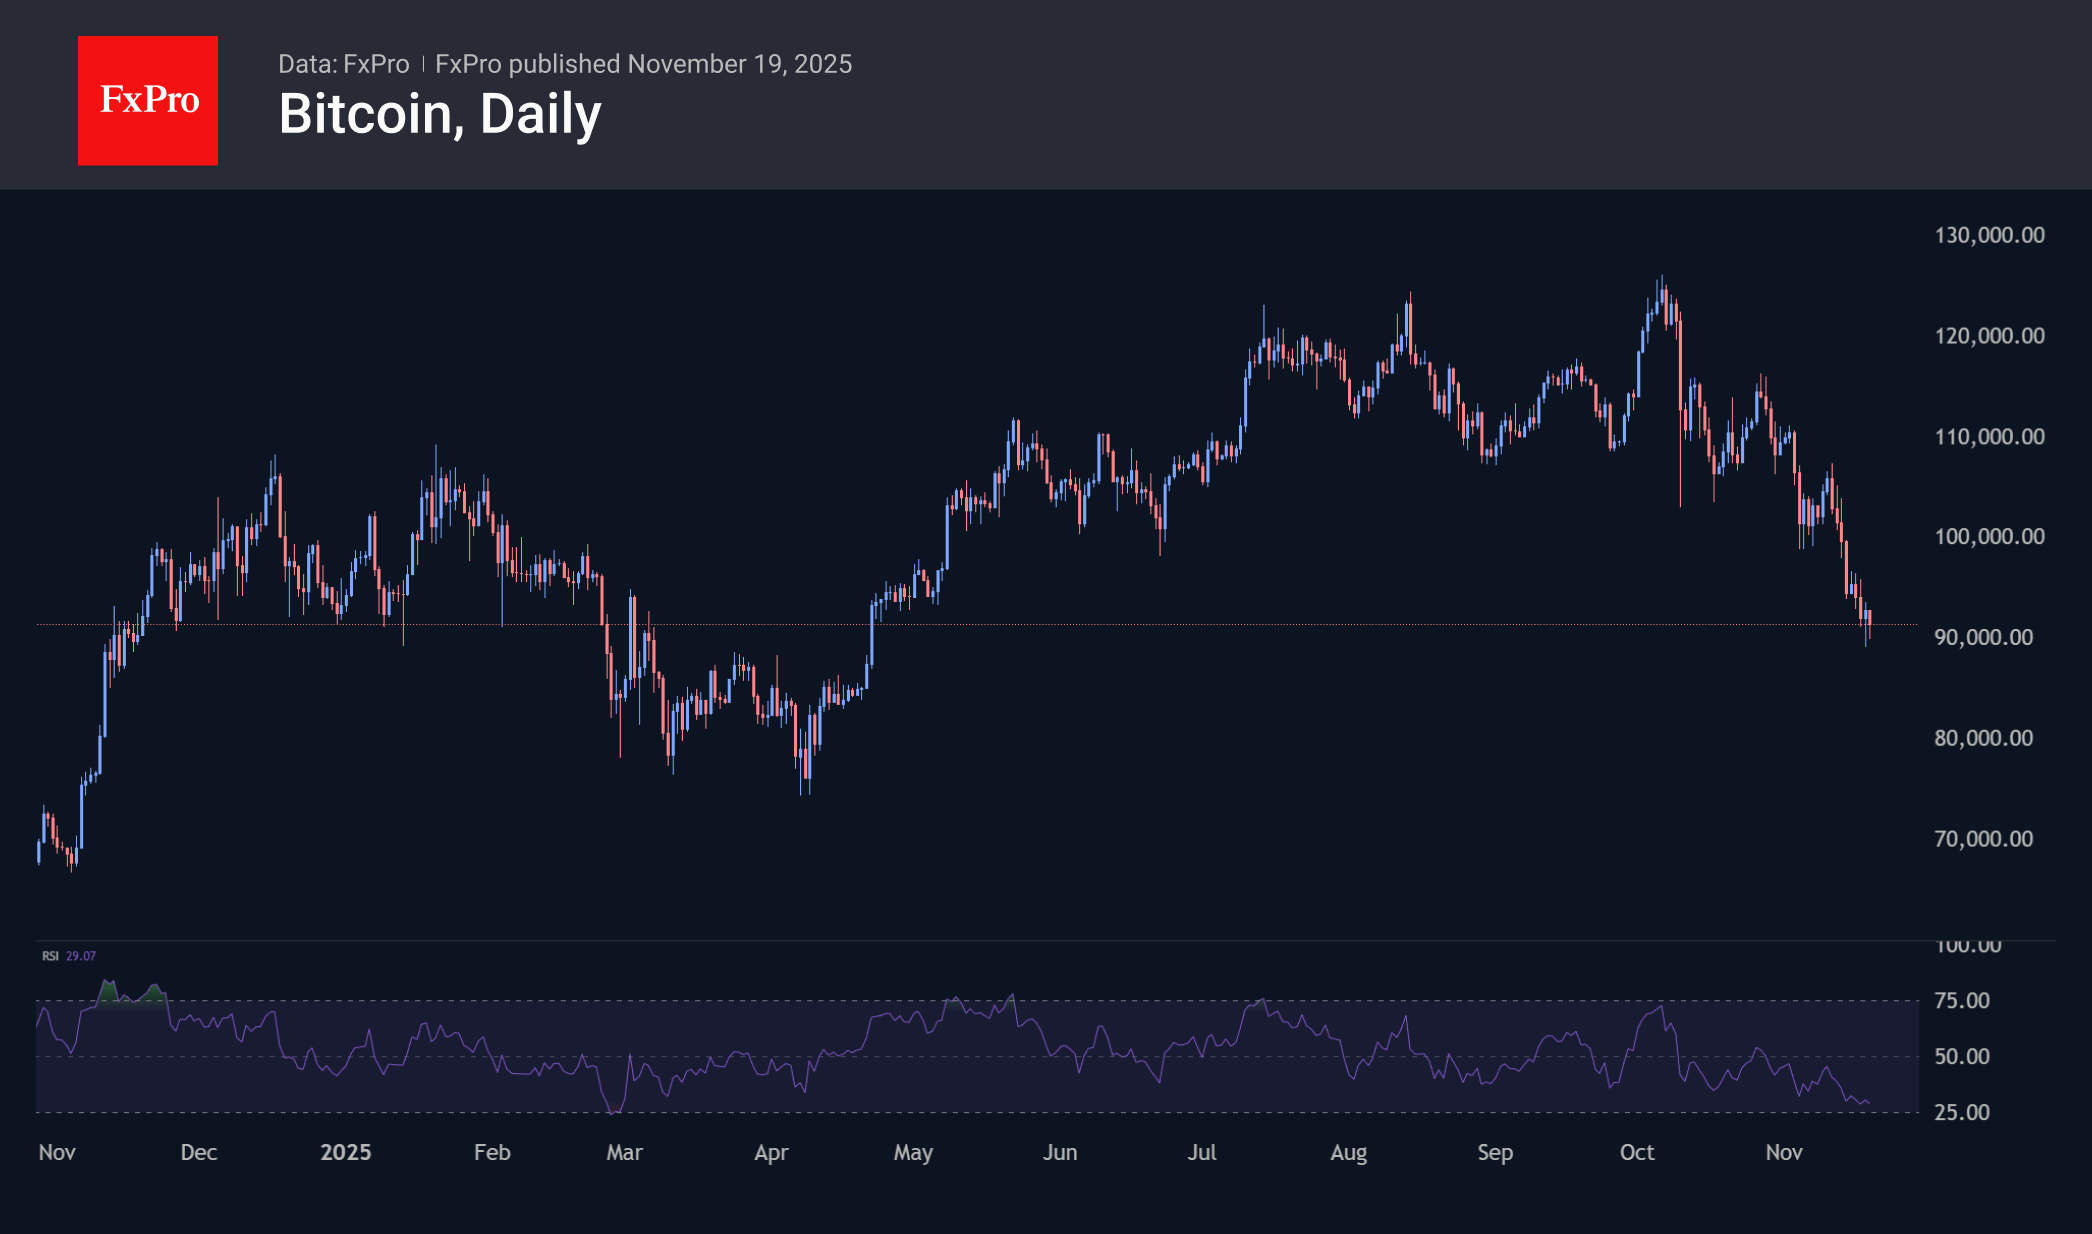The width and height of the screenshot is (2092, 1234).
Task: Select the 70,000.00 price axis label
Action: tap(1983, 839)
